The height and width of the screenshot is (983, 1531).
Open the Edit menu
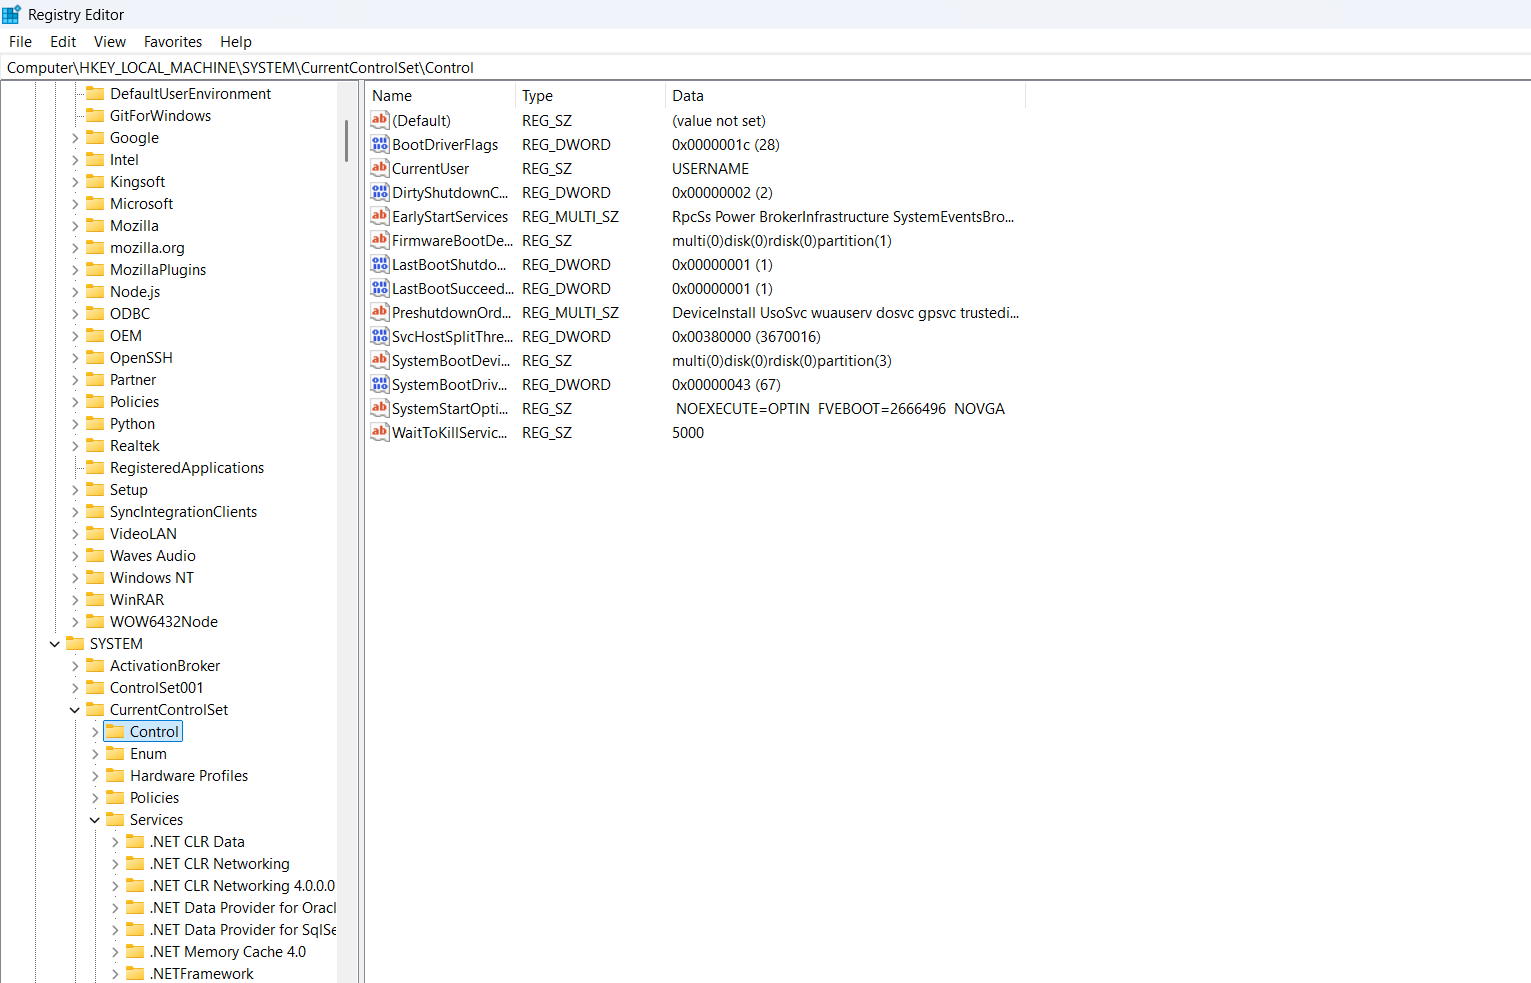coord(63,42)
